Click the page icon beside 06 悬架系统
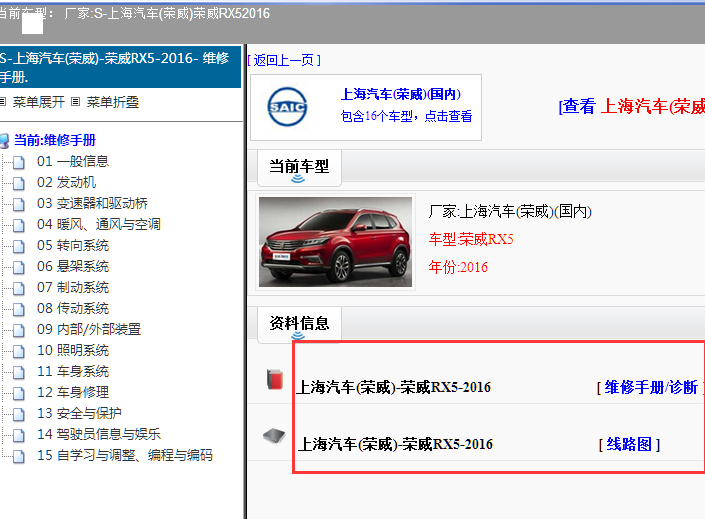705x519 pixels. (x=19, y=267)
